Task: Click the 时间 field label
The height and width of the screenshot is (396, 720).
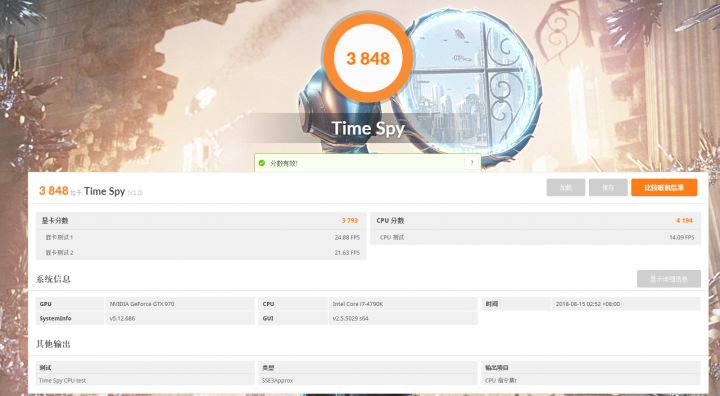Action: tap(492, 304)
